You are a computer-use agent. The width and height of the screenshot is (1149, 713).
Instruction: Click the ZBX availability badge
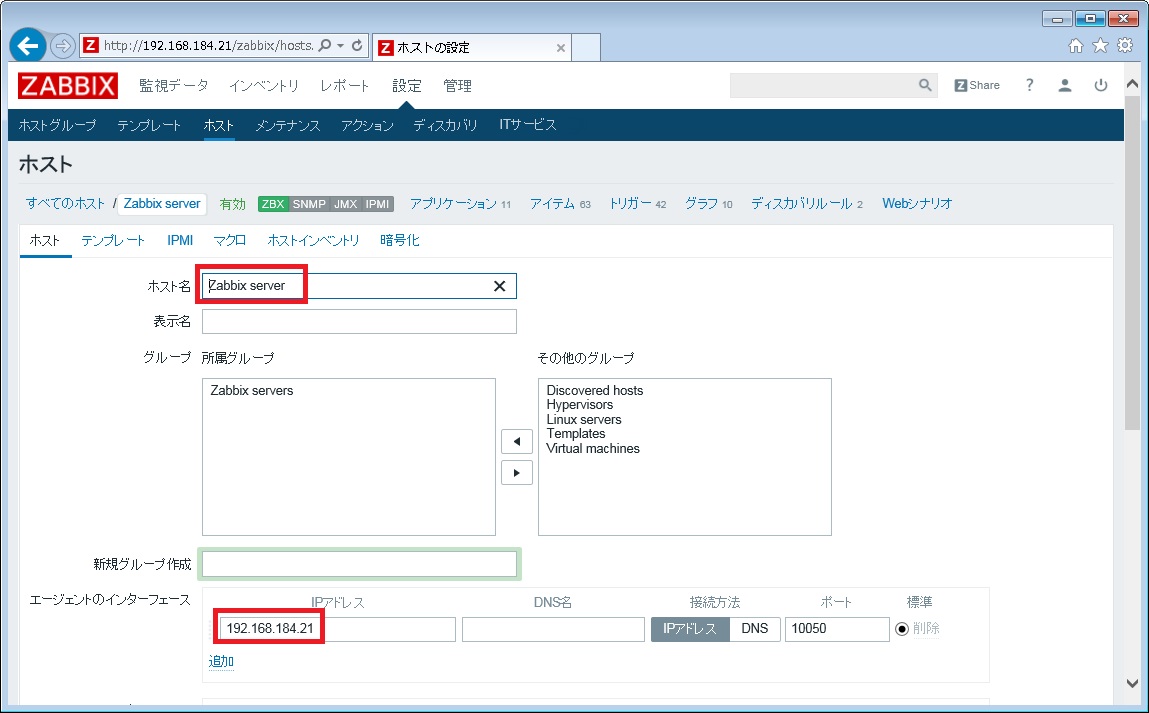pos(273,204)
